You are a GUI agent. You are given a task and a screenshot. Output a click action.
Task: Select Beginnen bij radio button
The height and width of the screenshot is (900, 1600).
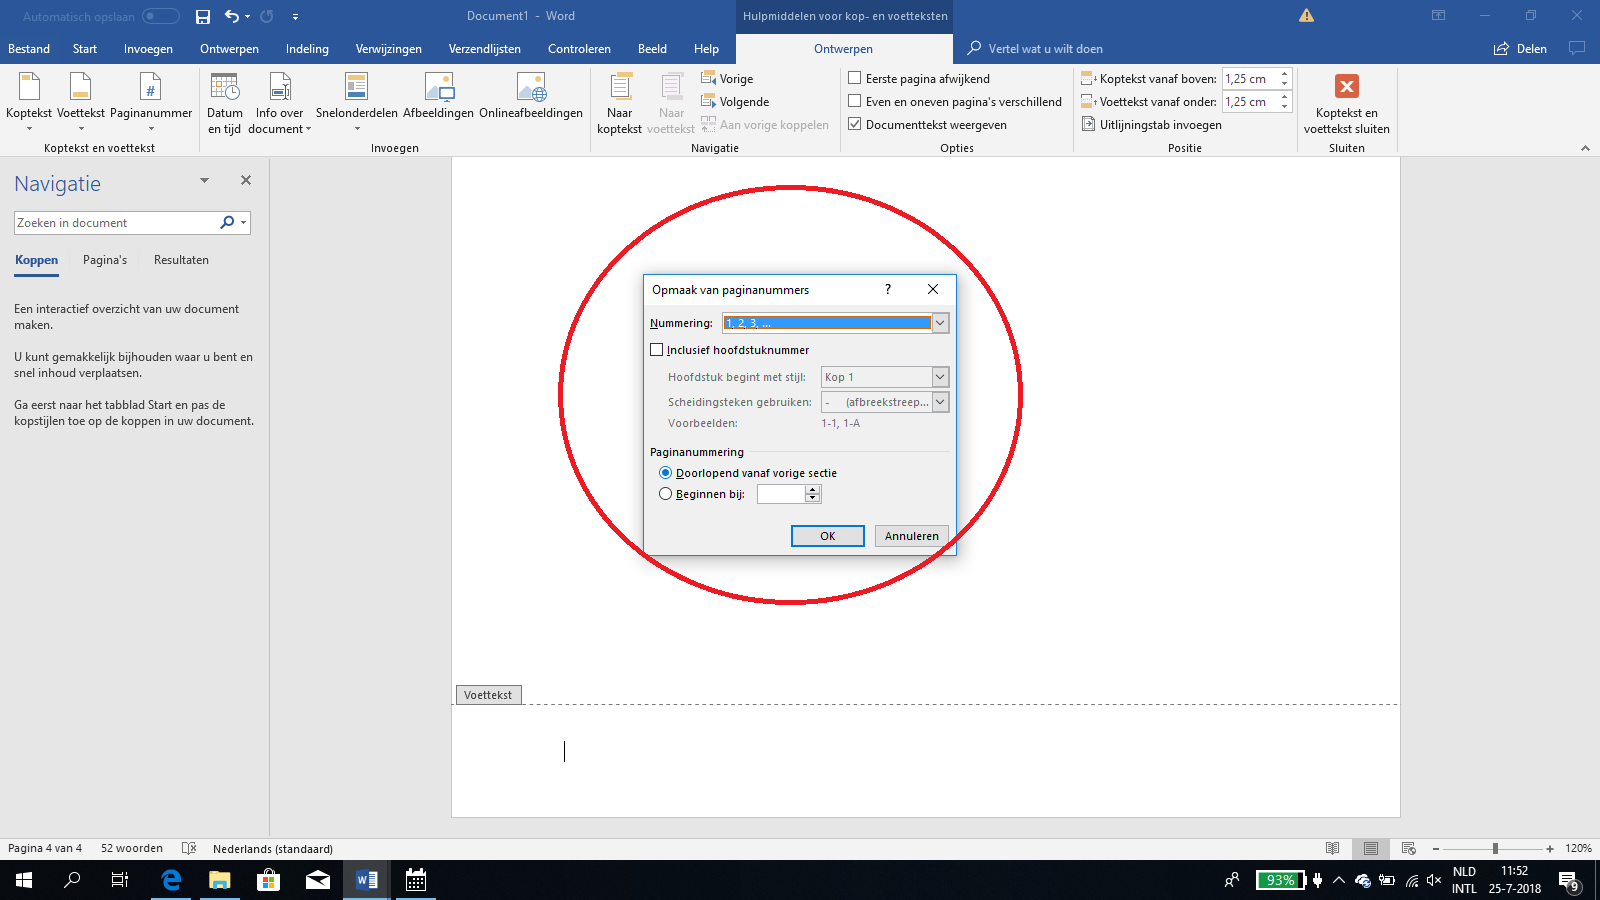click(x=666, y=494)
